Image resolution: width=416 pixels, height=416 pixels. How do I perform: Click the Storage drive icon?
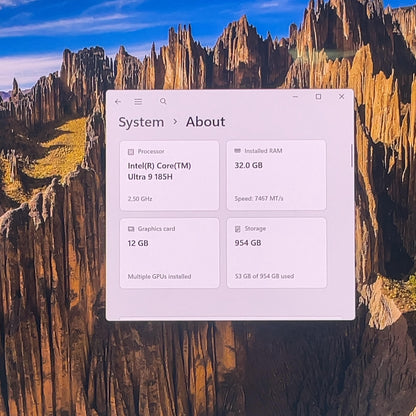238,229
